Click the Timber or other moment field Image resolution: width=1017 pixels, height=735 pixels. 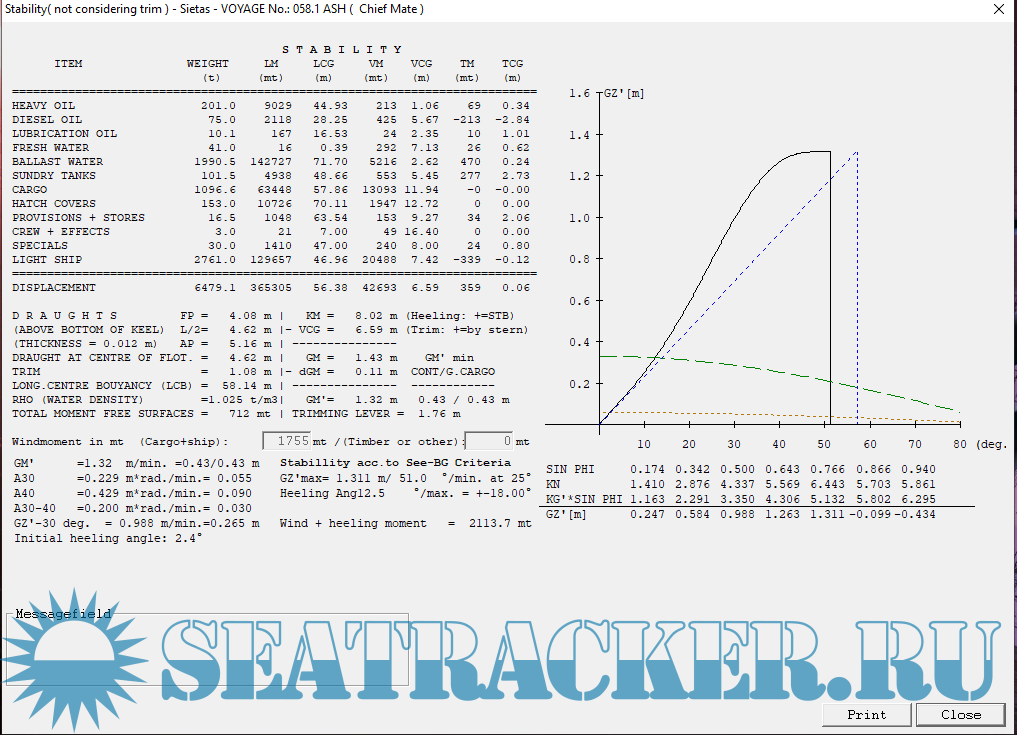click(x=489, y=441)
